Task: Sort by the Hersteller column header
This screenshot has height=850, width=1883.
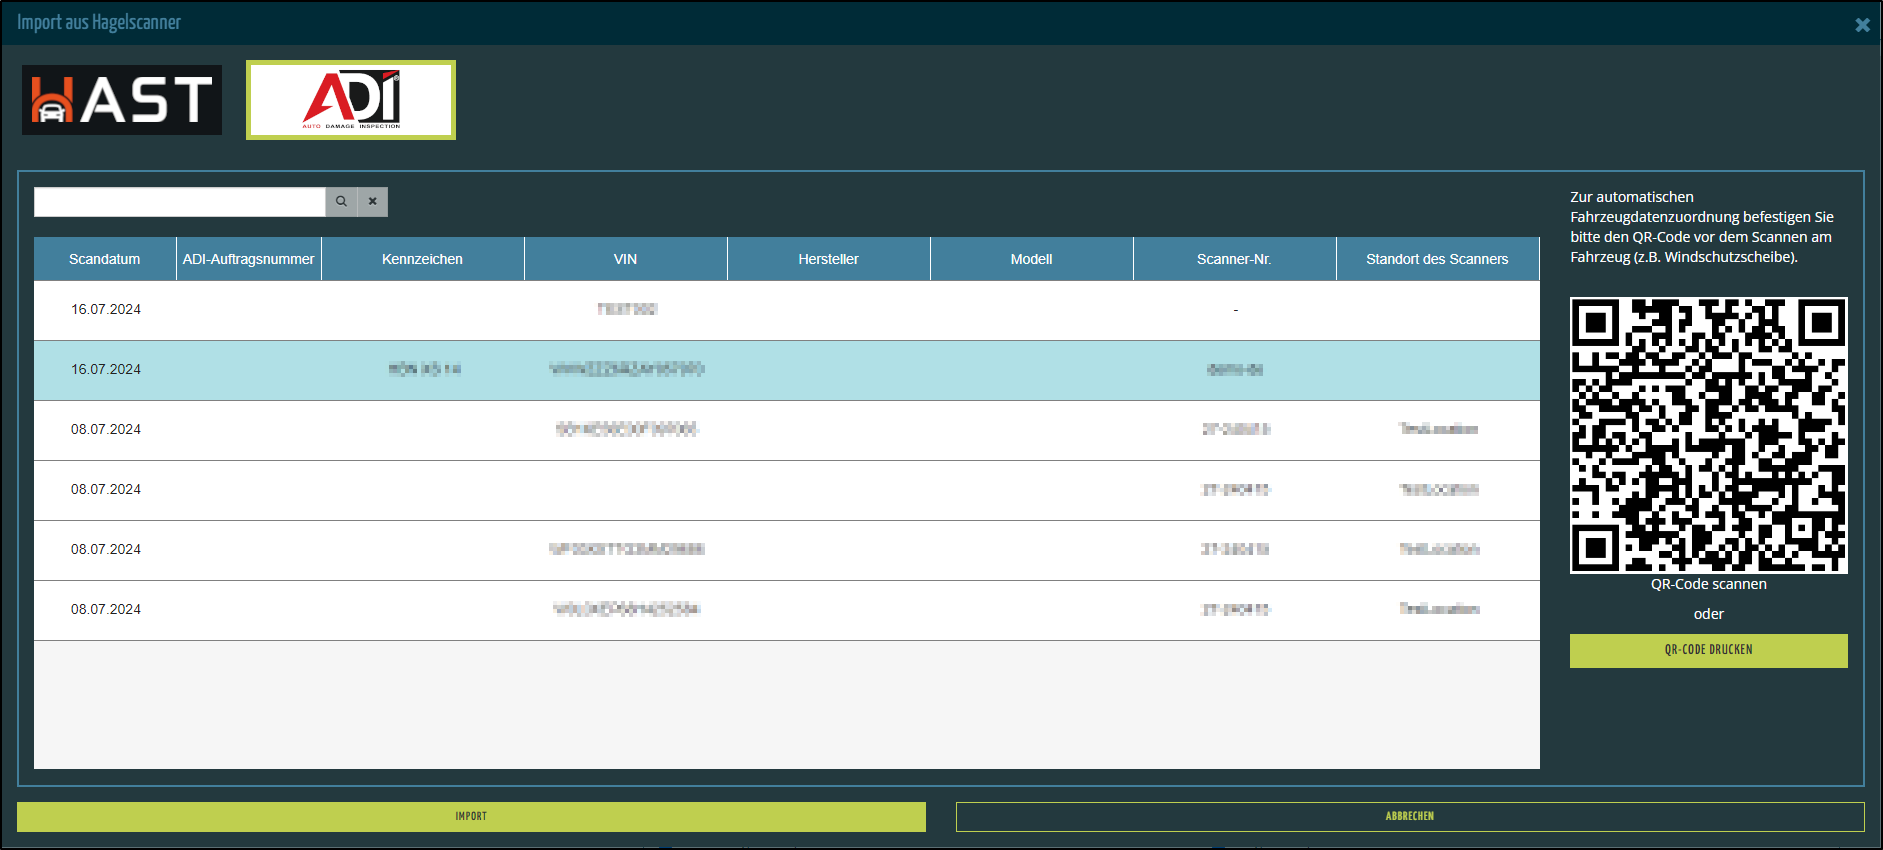Action: [828, 259]
